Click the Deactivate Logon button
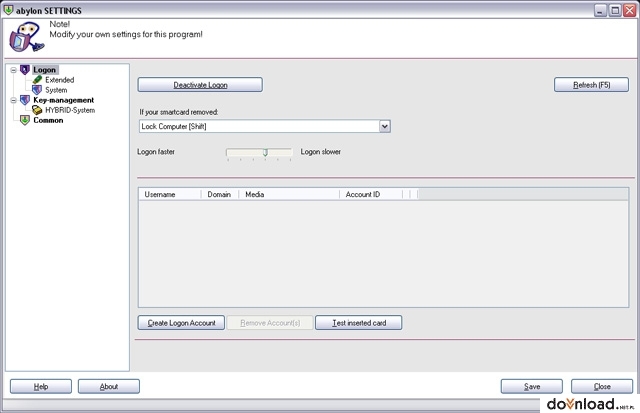This screenshot has height=413, width=640. tap(200, 85)
